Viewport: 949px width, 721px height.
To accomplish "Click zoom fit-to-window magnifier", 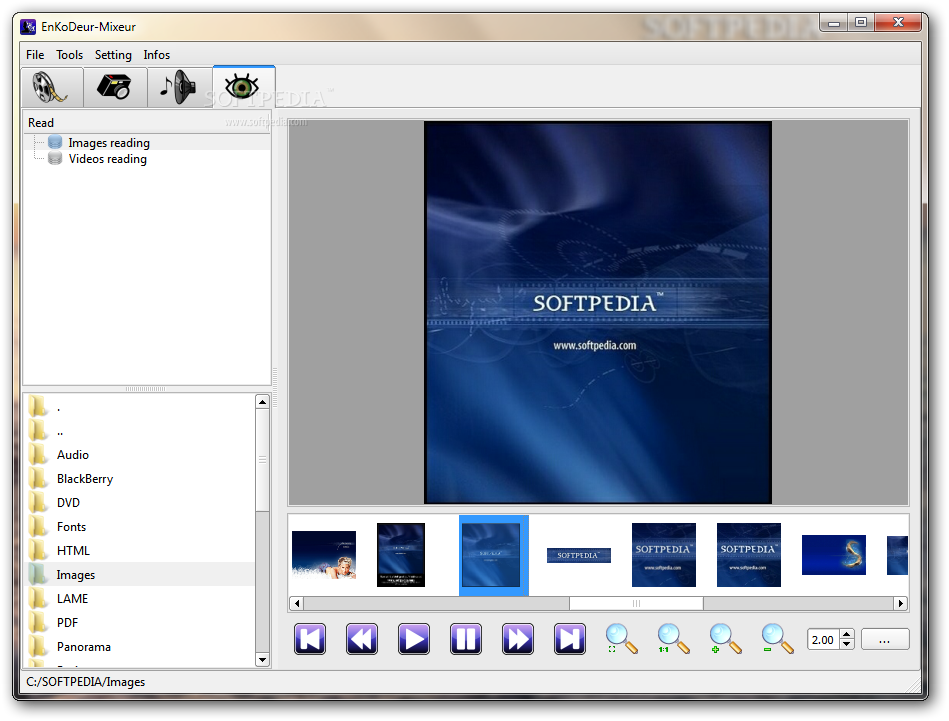I will [622, 639].
